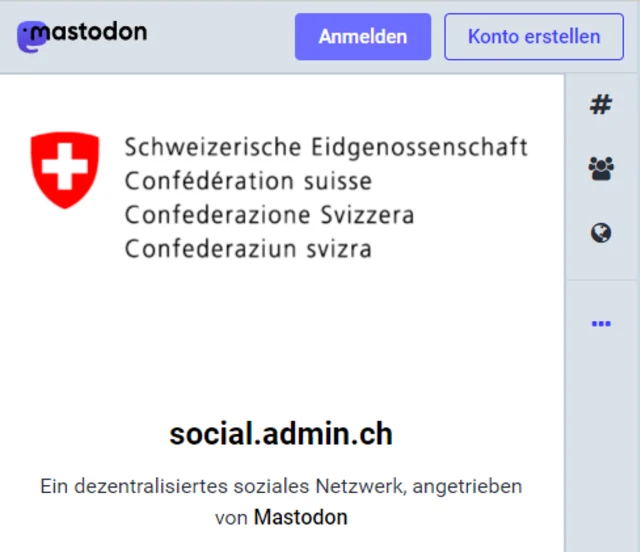The width and height of the screenshot is (640, 552).
Task: Click the social.admin.ch server heading
Action: point(281,434)
